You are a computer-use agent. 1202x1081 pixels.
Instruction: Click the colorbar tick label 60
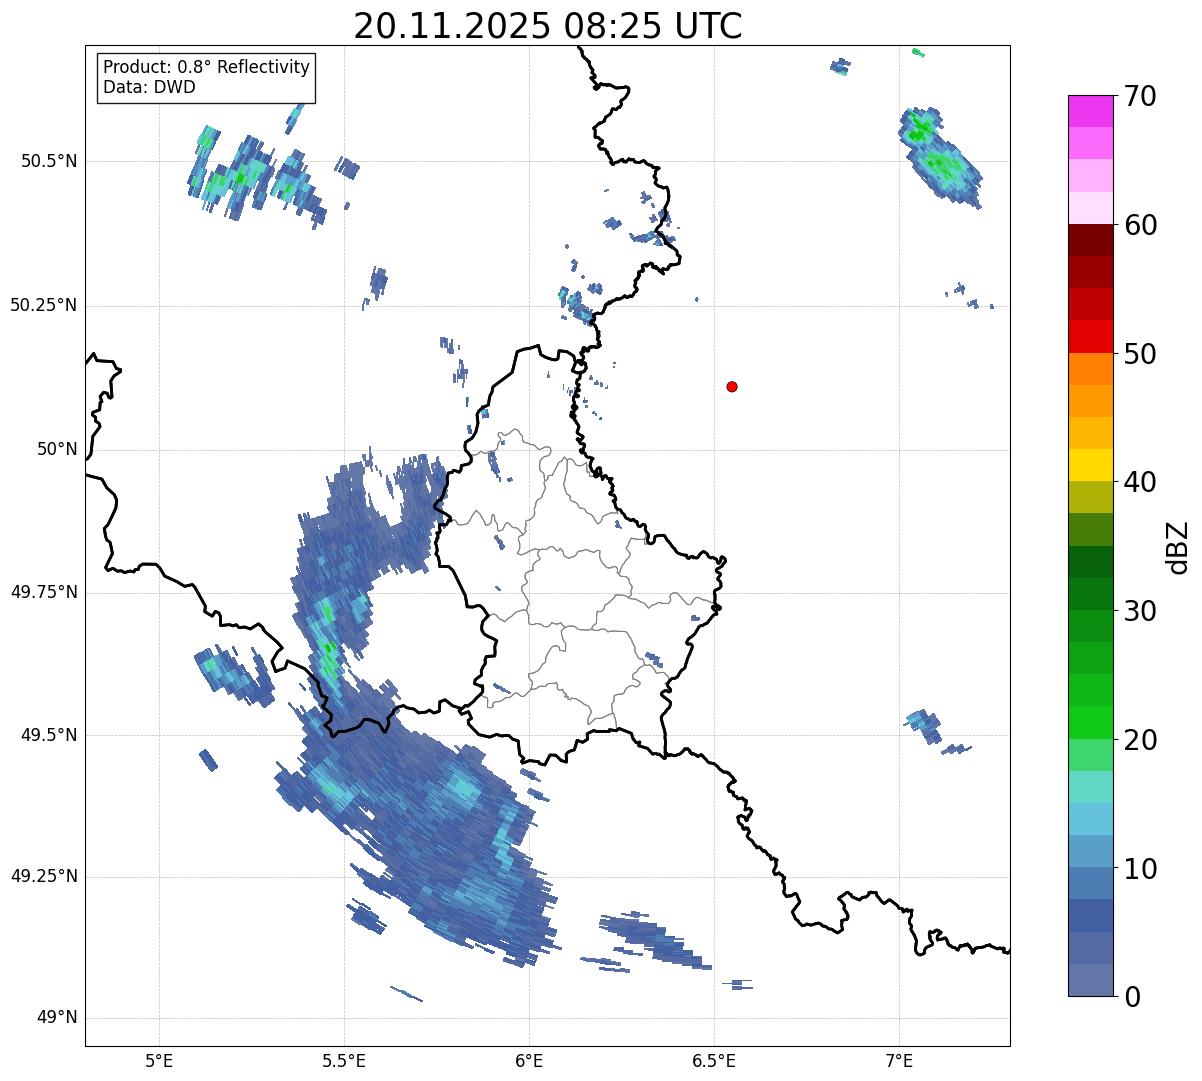tap(1139, 225)
